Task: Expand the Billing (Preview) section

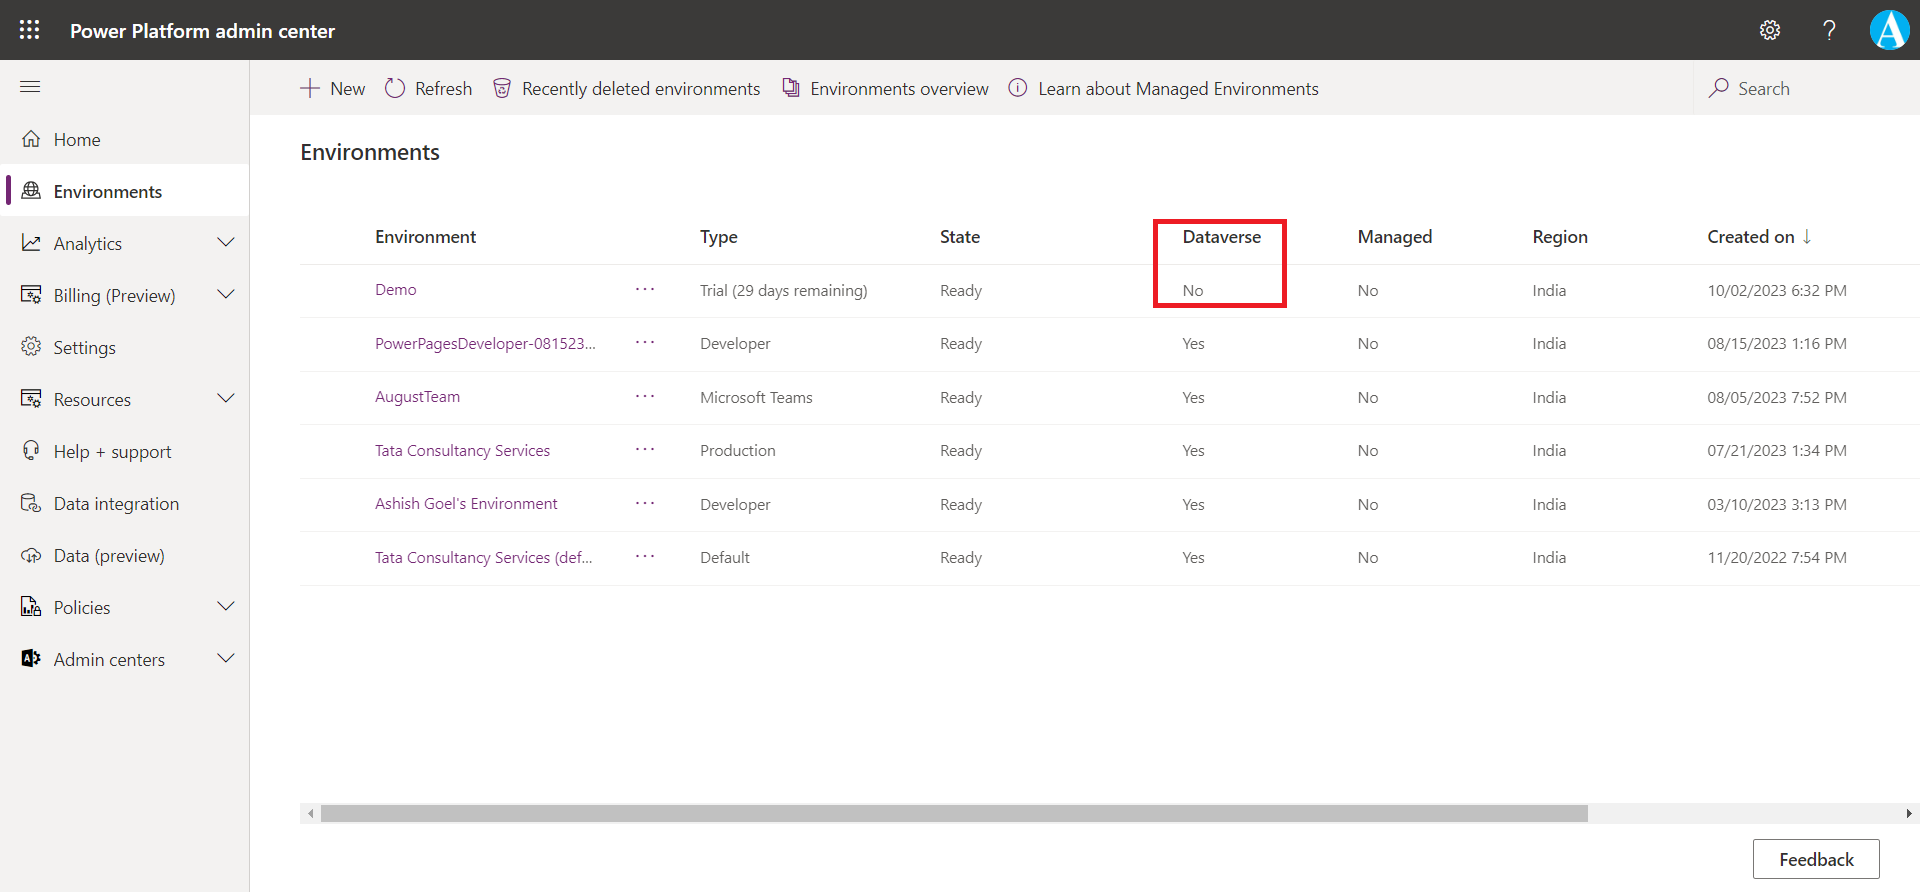Action: [x=226, y=295]
